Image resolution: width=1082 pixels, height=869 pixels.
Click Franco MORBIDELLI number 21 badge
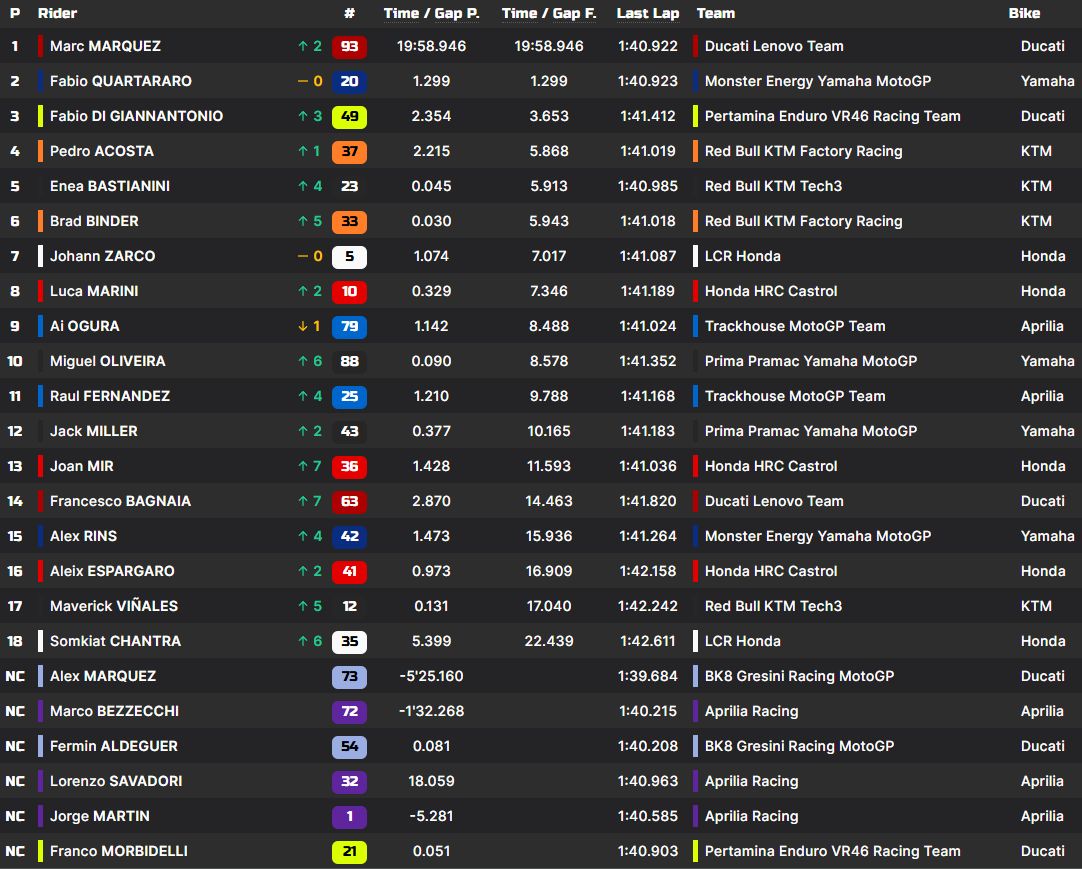[349, 851]
